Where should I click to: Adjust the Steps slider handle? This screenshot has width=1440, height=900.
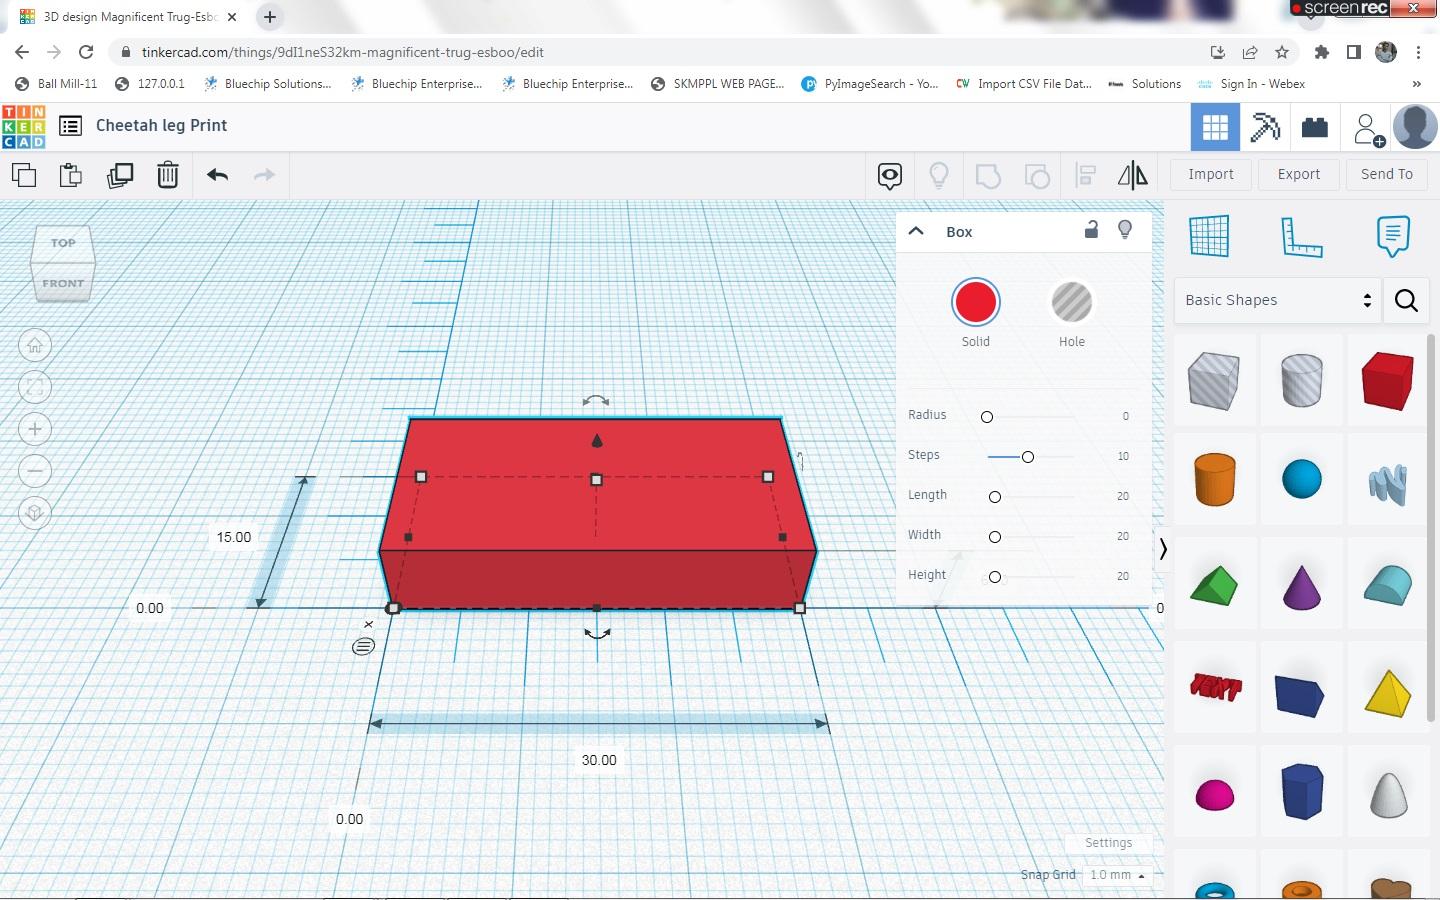(1027, 457)
